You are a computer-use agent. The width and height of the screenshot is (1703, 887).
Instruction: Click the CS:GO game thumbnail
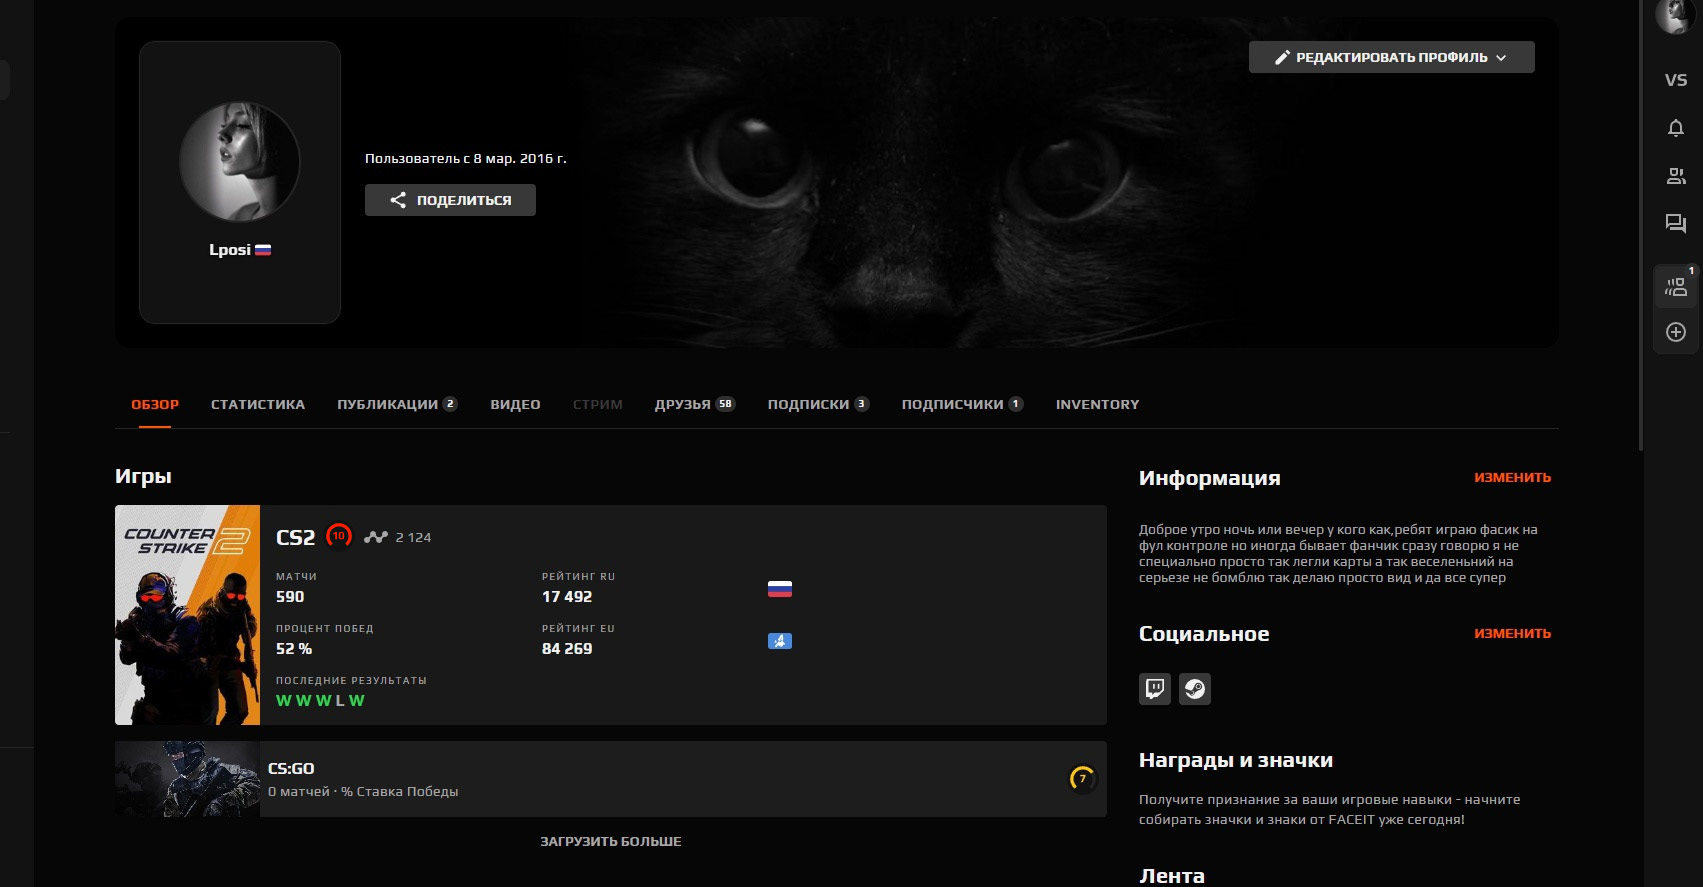click(188, 779)
